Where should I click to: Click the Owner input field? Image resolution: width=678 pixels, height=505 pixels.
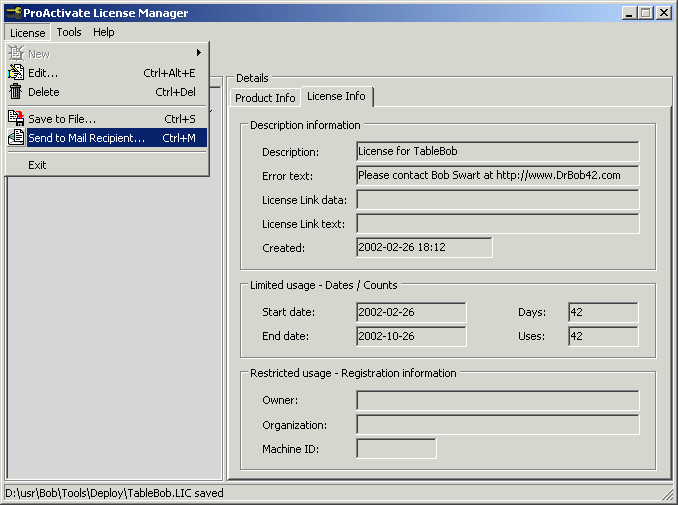pos(498,400)
